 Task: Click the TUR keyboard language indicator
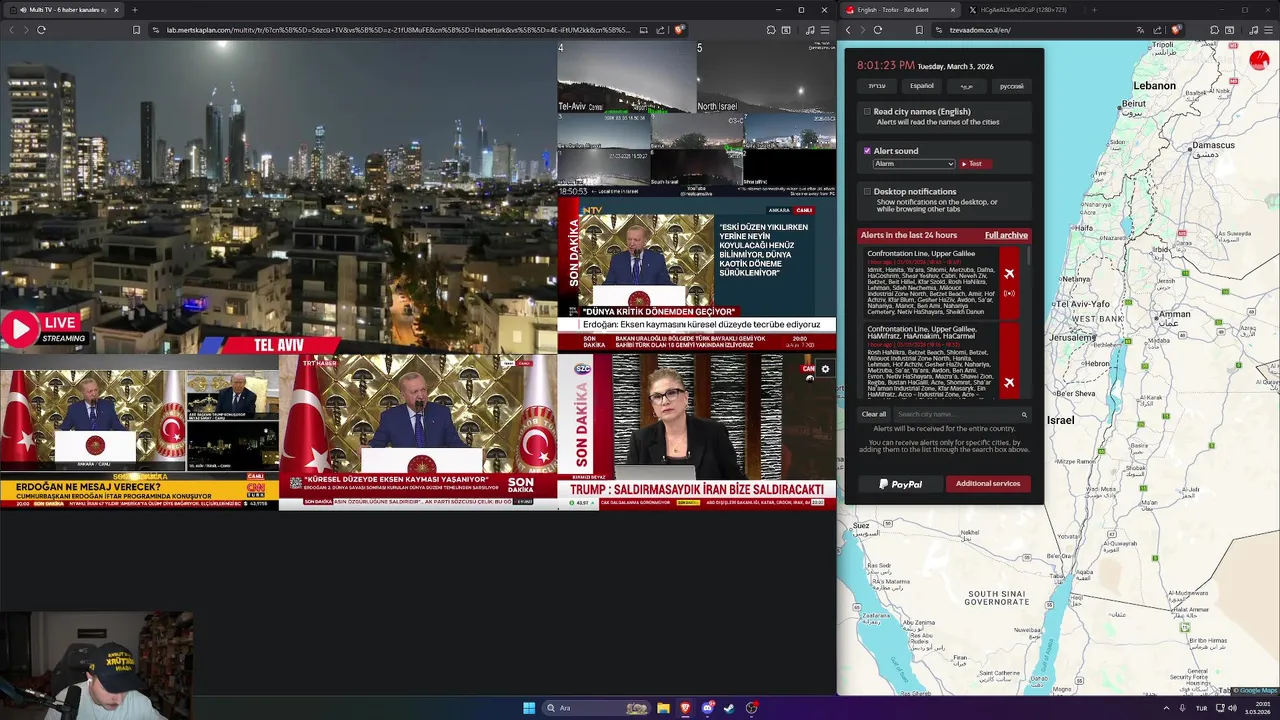point(1201,708)
